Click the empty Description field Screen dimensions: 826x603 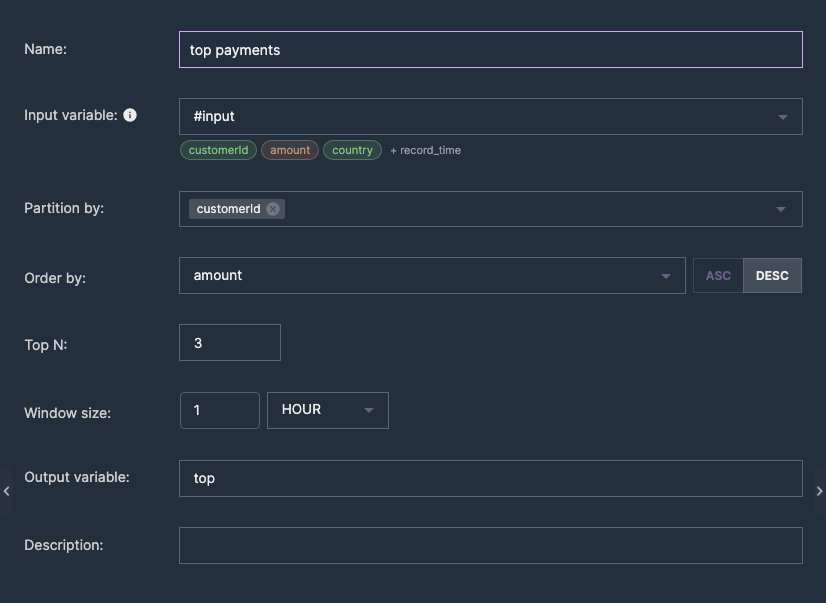(490, 546)
